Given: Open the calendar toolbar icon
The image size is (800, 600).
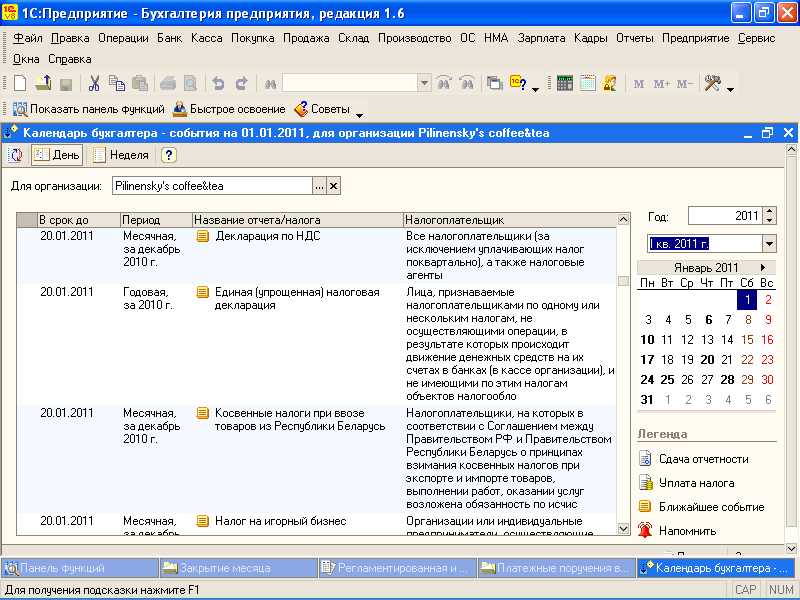Looking at the screenshot, I should (x=588, y=83).
